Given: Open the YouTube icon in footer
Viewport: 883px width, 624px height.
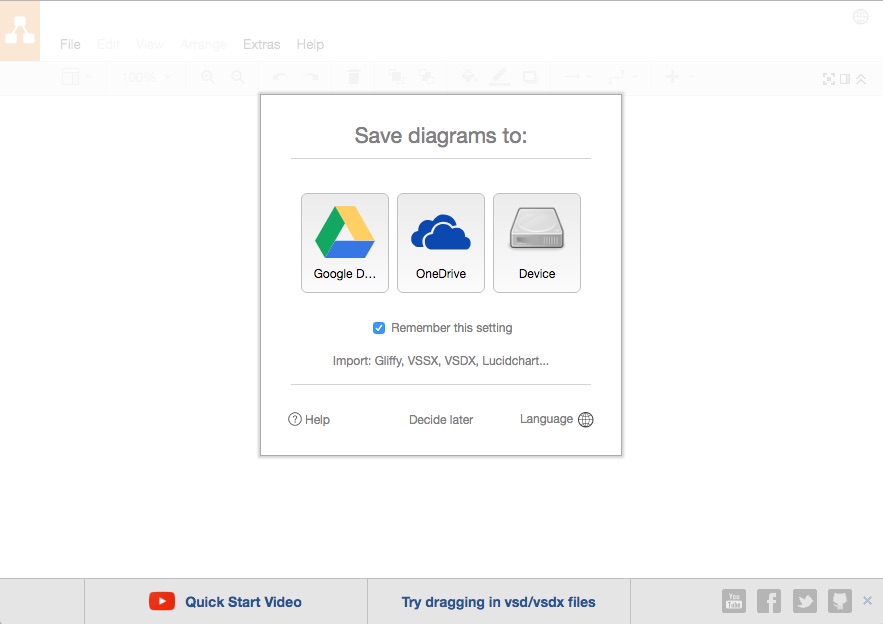Looking at the screenshot, I should tap(734, 601).
